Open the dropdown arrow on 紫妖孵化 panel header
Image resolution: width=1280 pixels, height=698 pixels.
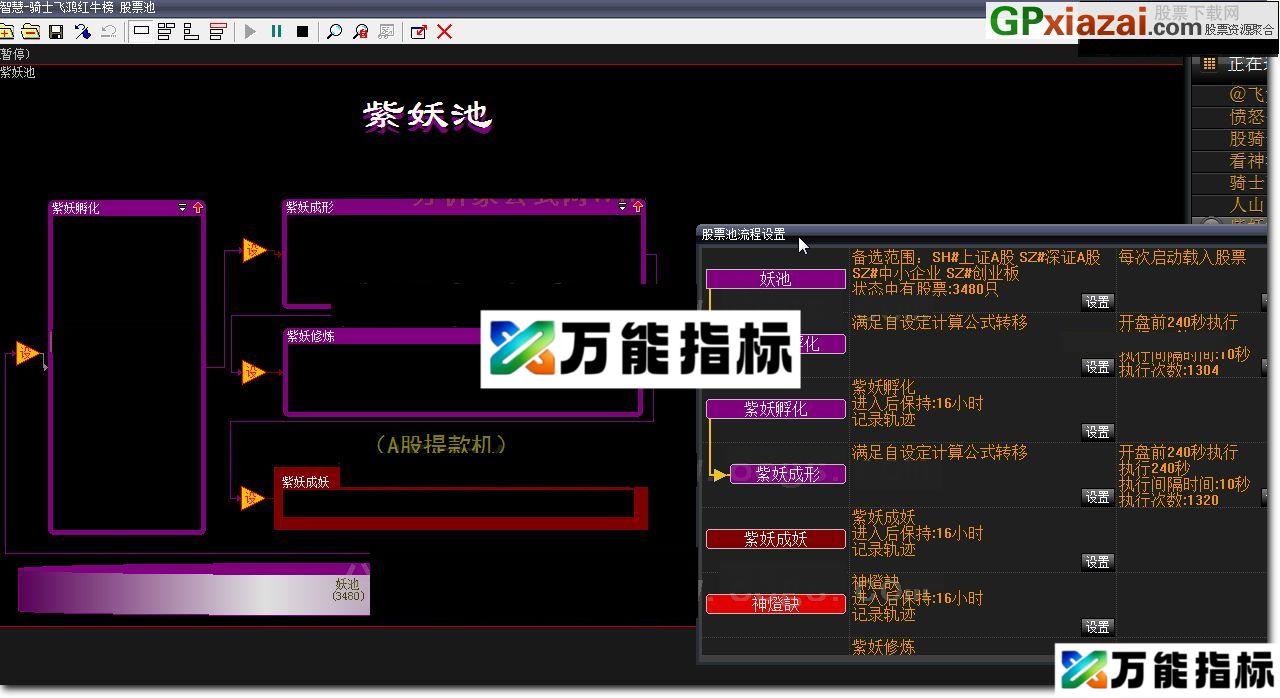coord(181,207)
